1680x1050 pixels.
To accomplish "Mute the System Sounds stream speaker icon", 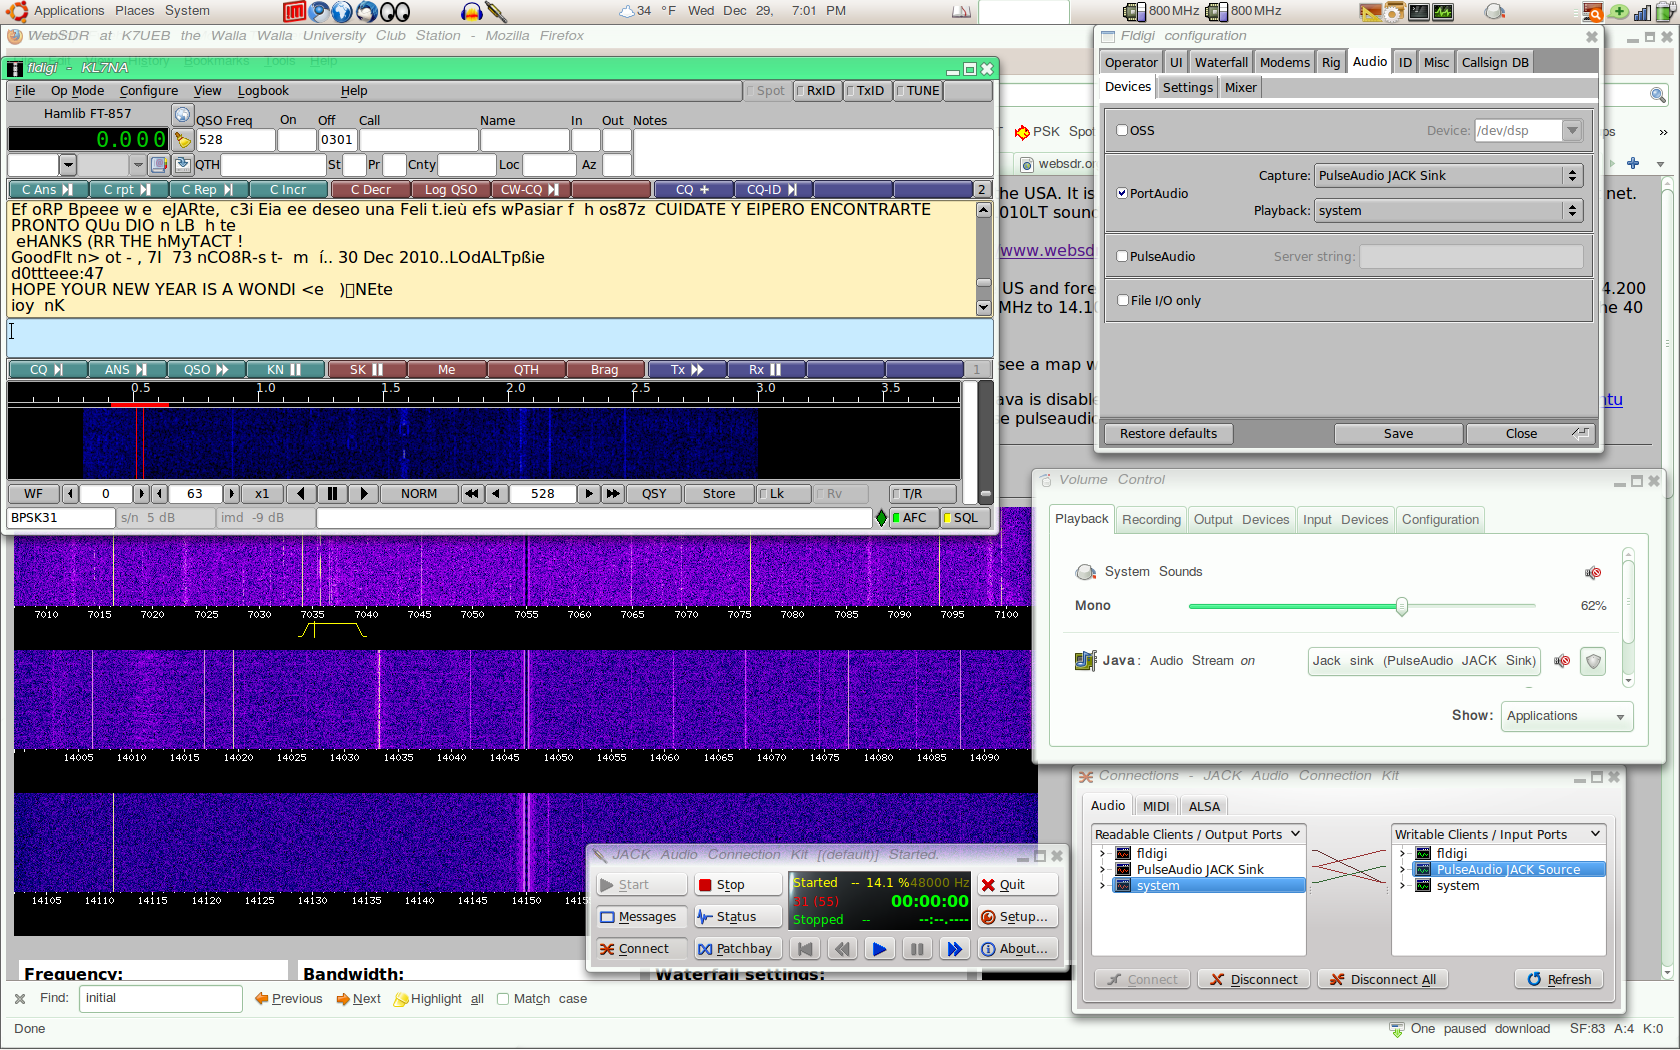I will pos(1594,572).
